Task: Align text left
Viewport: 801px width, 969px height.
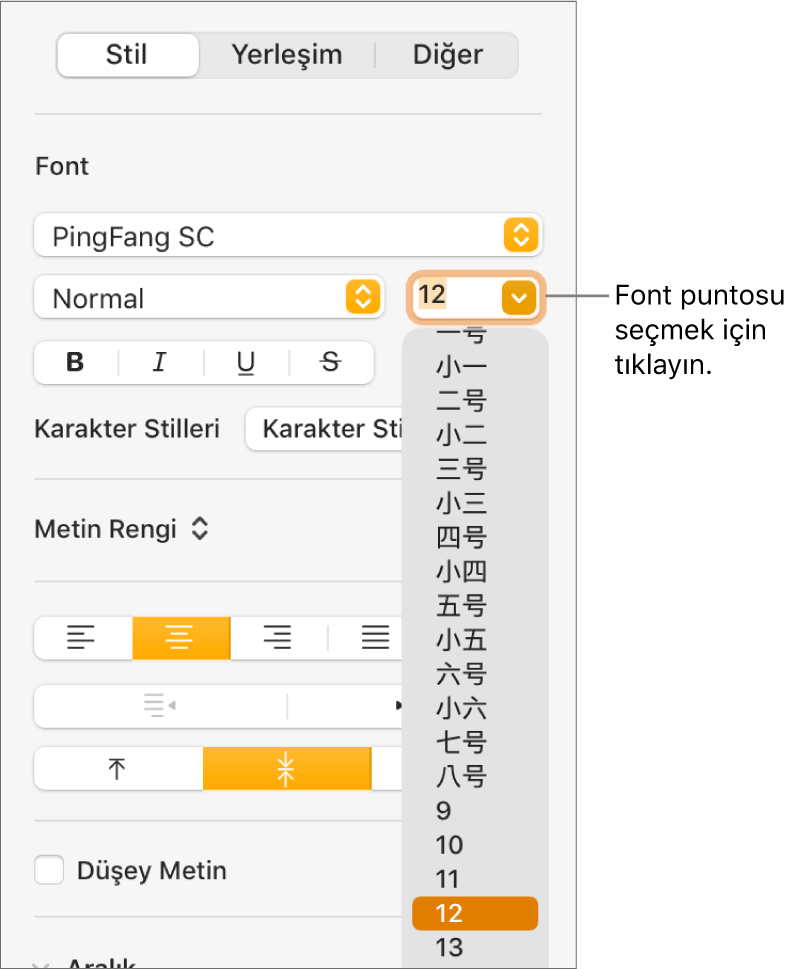Action: pos(83,638)
